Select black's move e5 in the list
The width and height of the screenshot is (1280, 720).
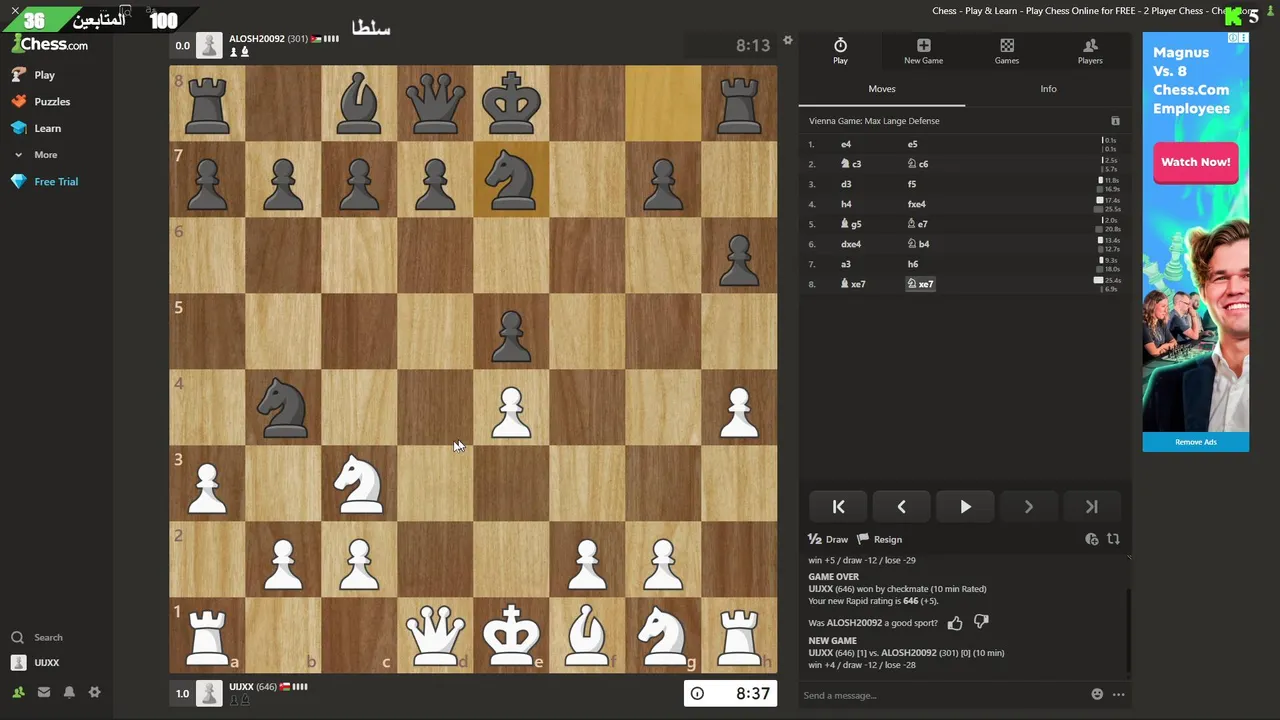click(x=912, y=144)
